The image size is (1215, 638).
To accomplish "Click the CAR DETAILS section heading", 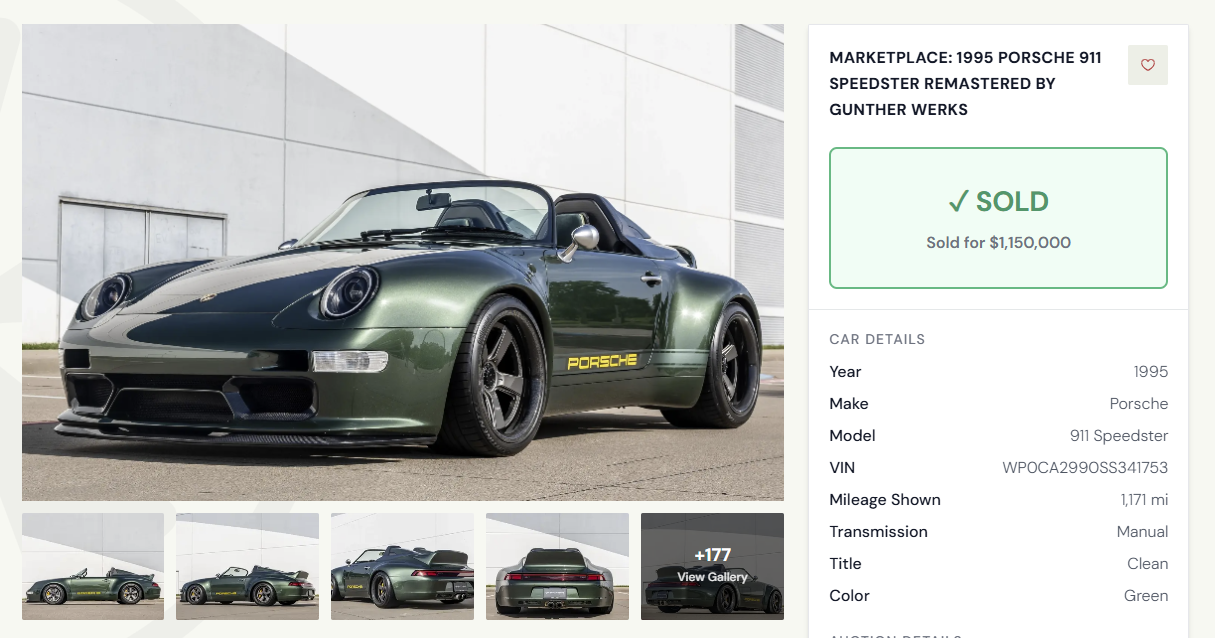I will [877, 339].
